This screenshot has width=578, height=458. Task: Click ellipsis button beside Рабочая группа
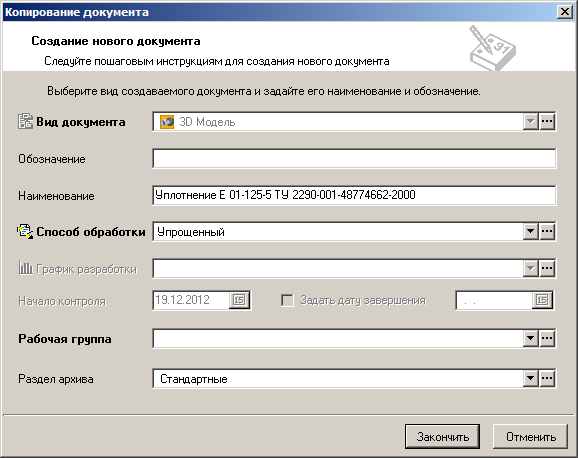(547, 338)
